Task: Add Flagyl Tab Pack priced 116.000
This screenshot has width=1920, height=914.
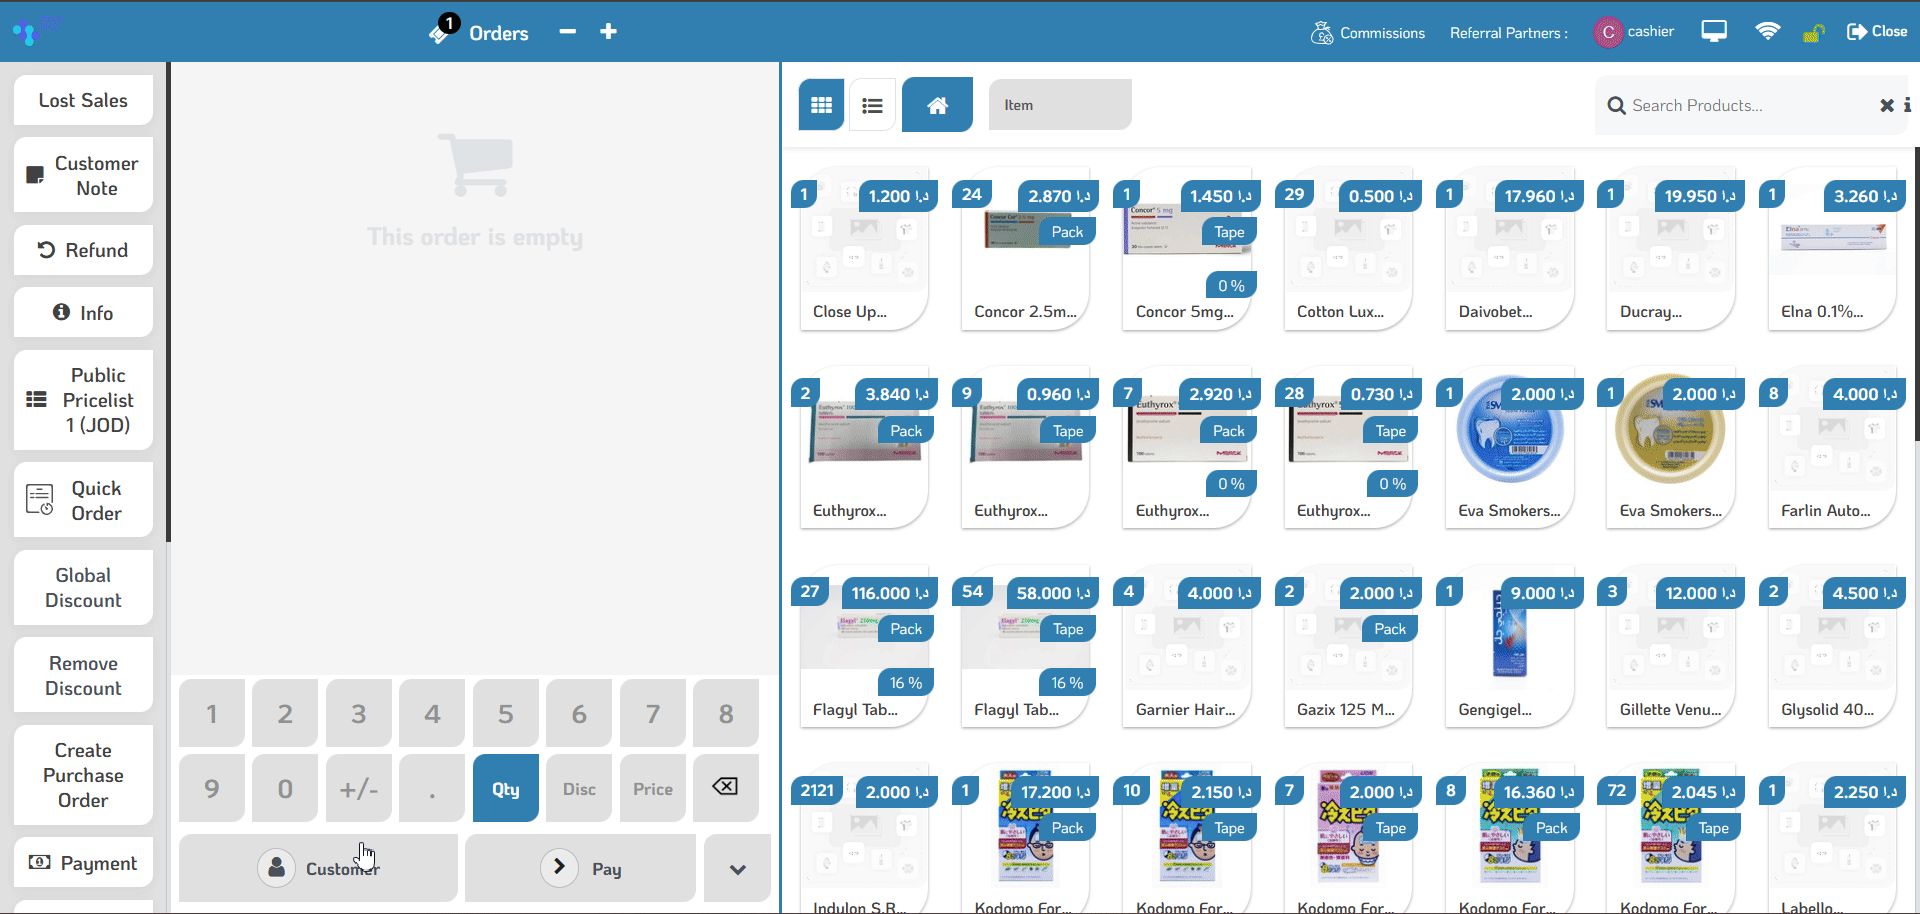Action: click(864, 647)
